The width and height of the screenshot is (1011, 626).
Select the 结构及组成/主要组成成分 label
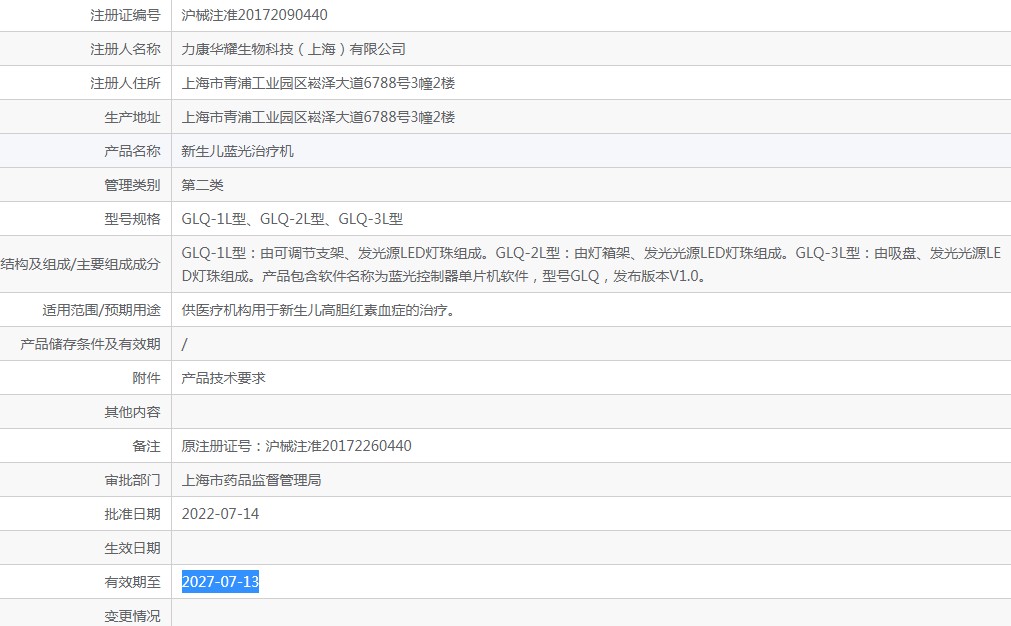tap(81, 264)
